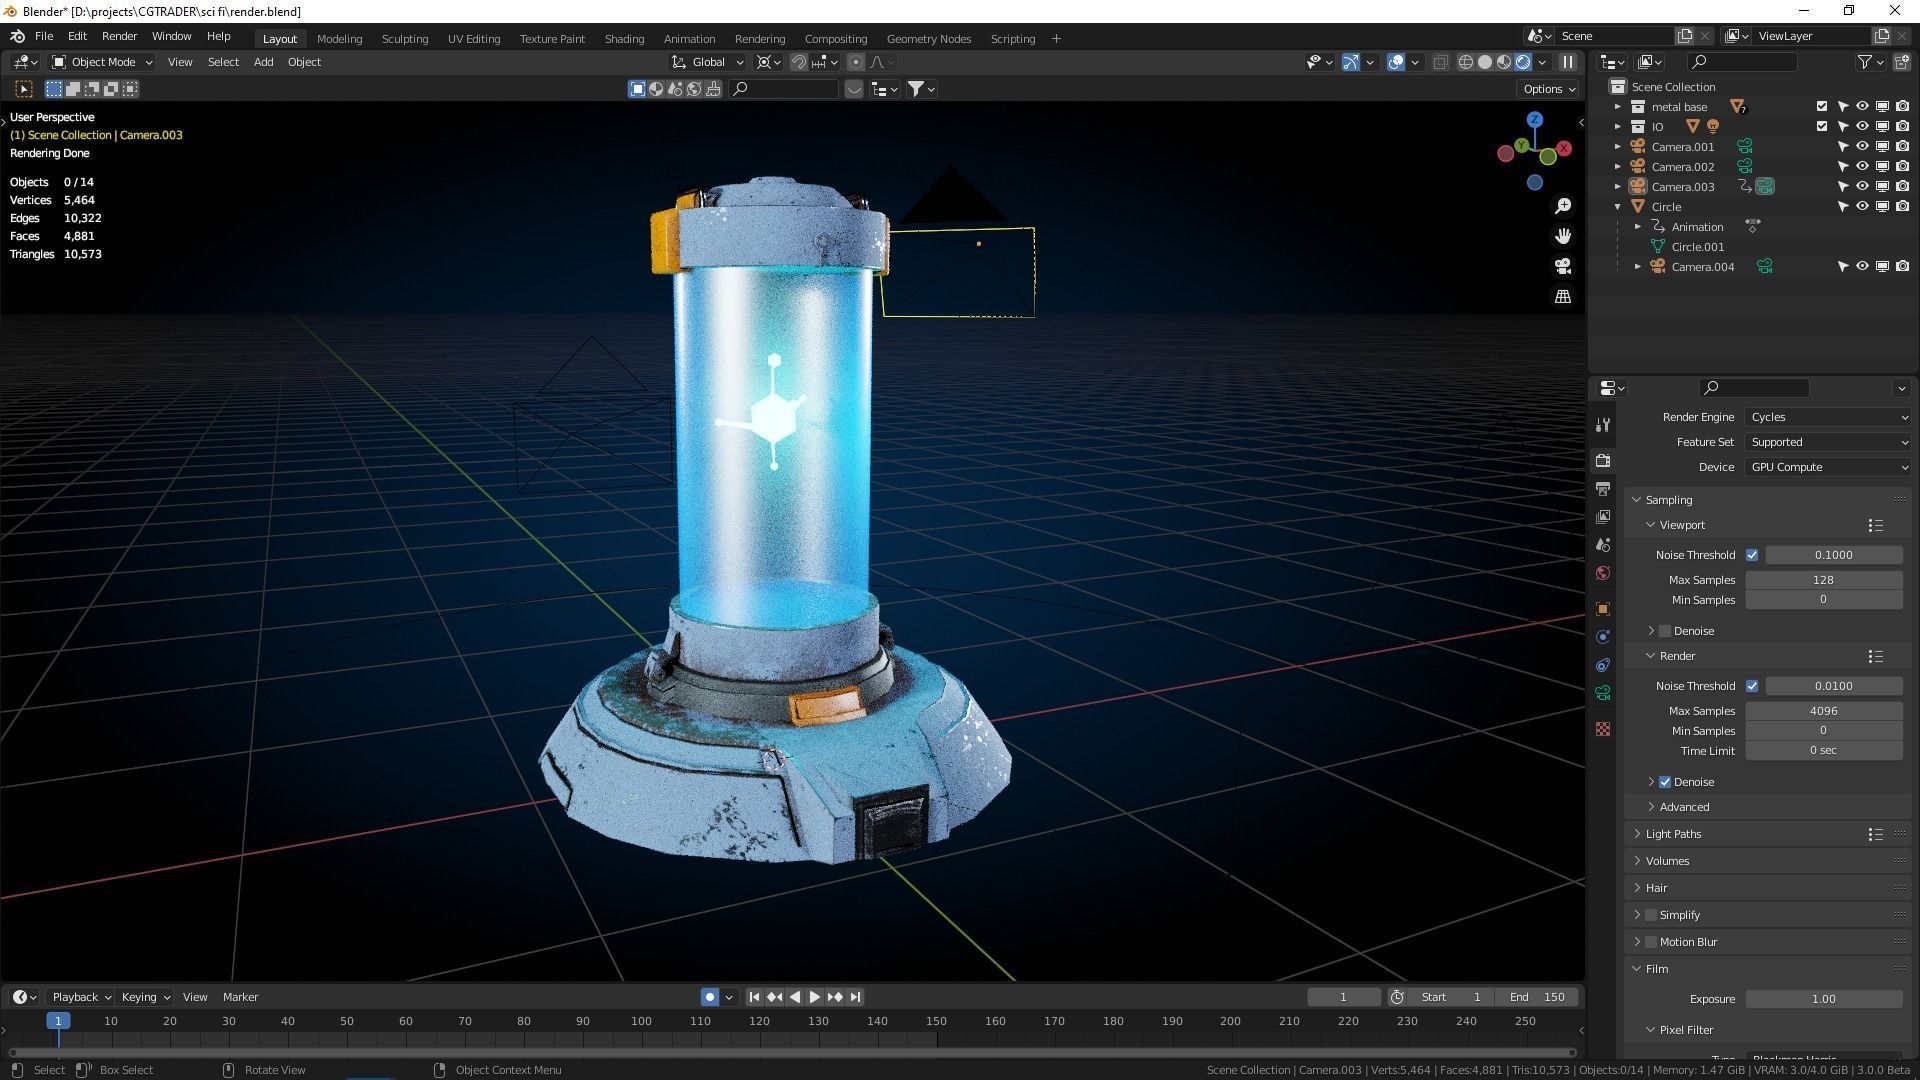Click the play animation button in timeline

pos(814,997)
